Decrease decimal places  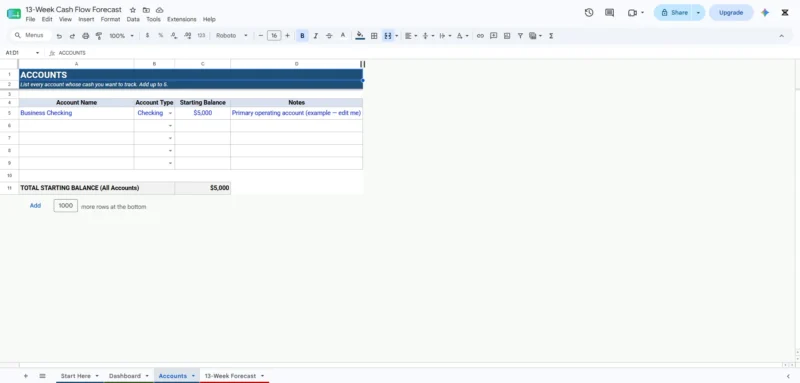point(174,36)
